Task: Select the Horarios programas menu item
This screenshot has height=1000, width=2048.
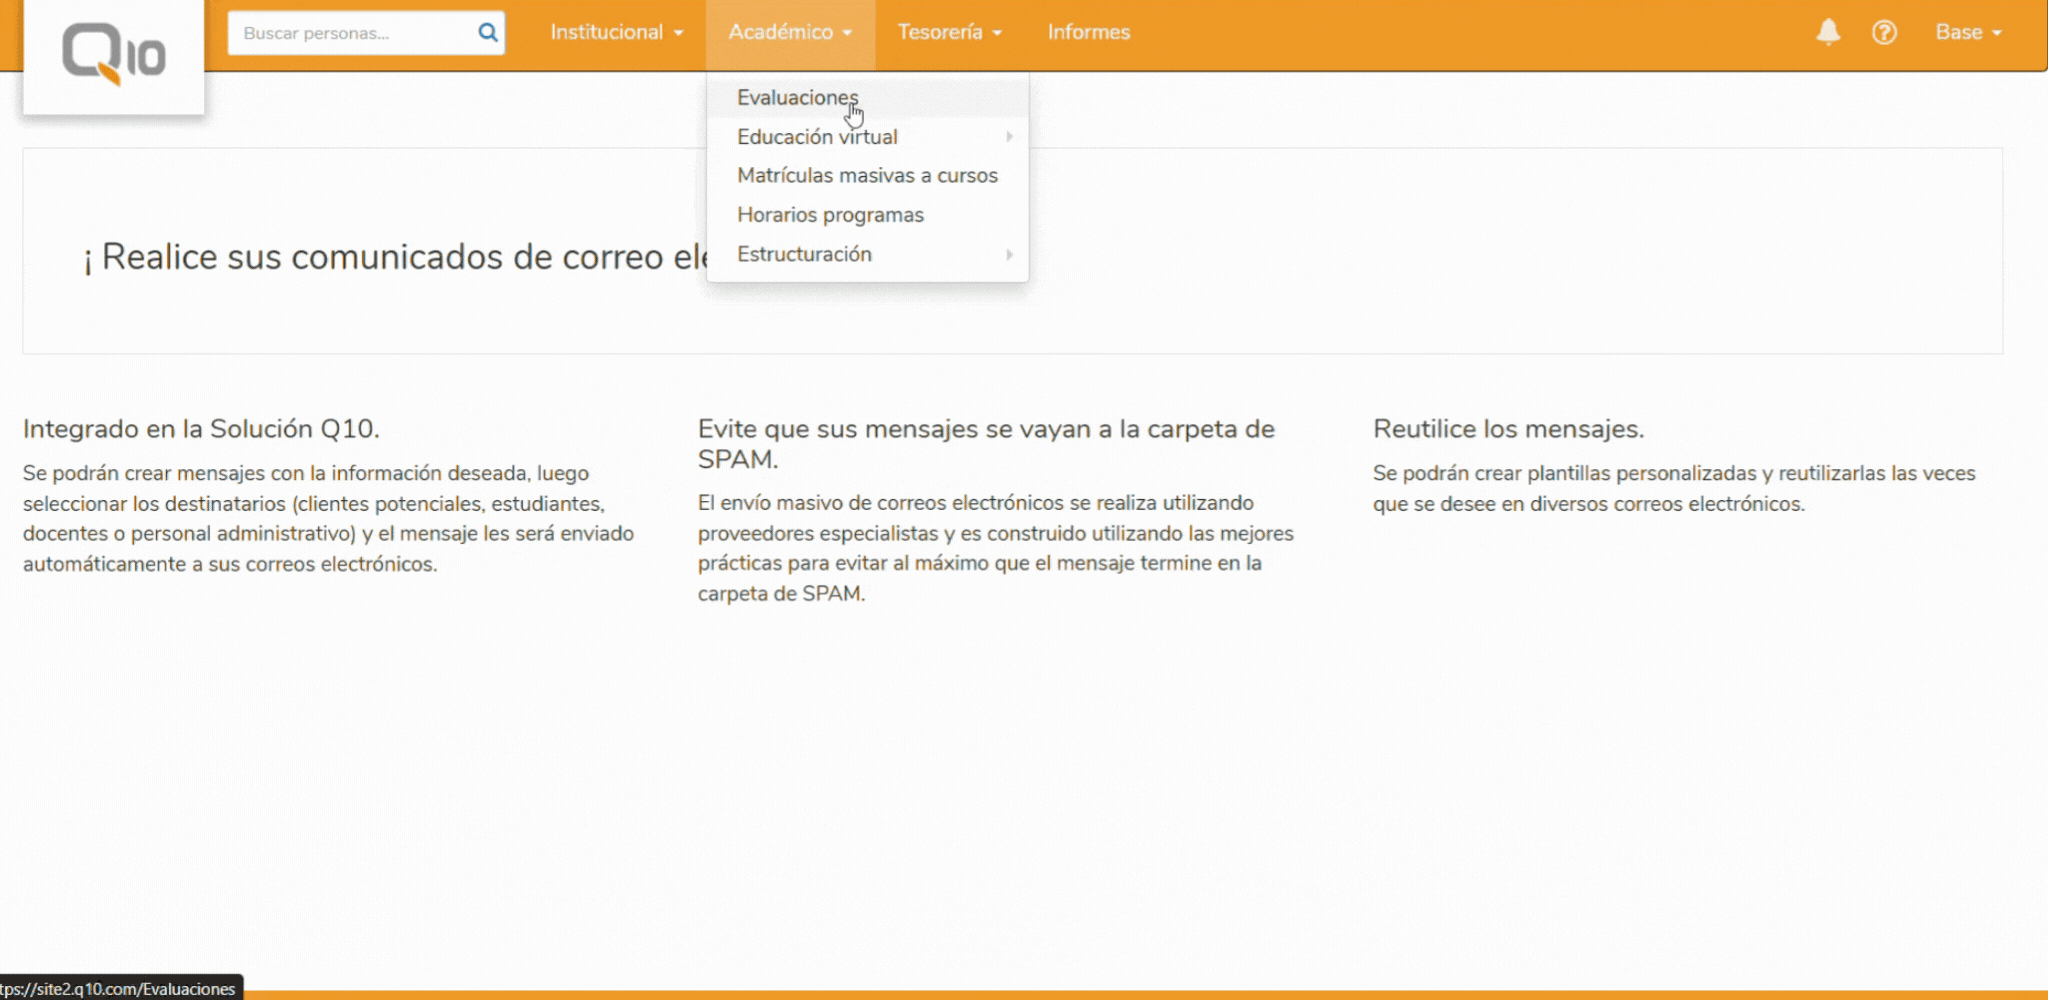Action: point(830,215)
